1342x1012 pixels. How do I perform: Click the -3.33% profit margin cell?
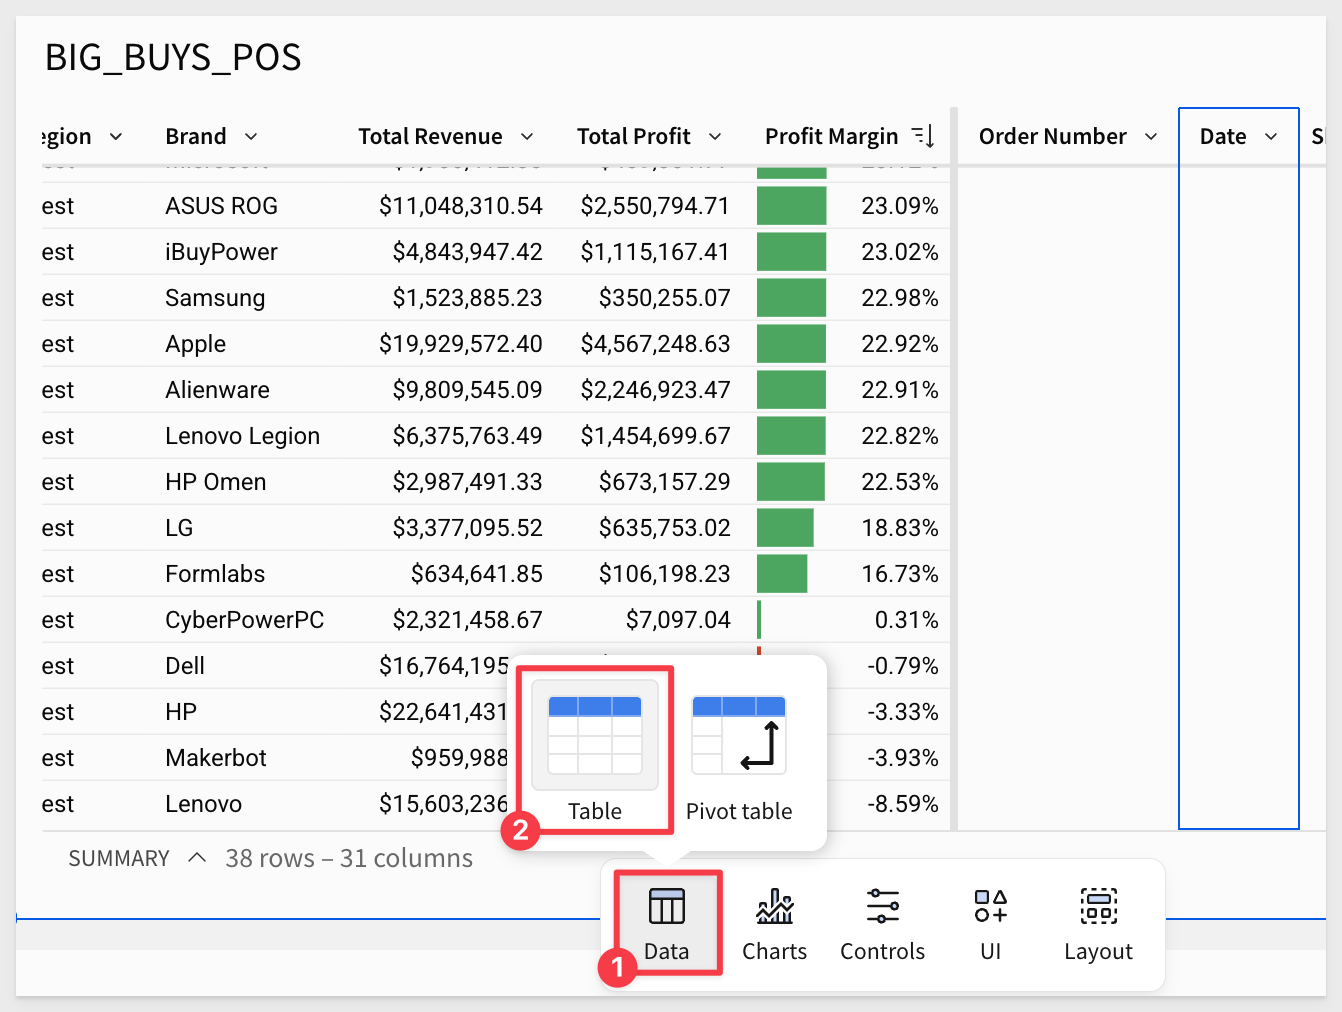(x=902, y=712)
